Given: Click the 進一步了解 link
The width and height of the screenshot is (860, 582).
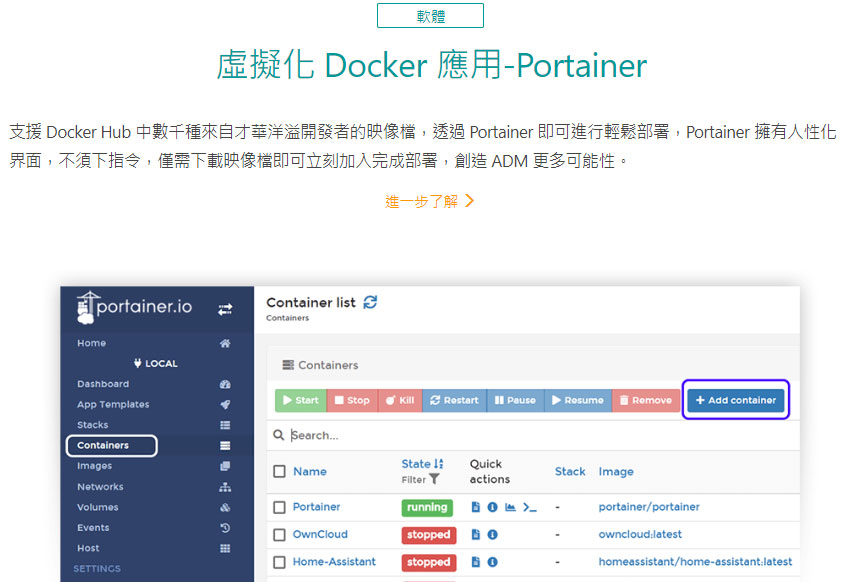Looking at the screenshot, I should (x=429, y=201).
